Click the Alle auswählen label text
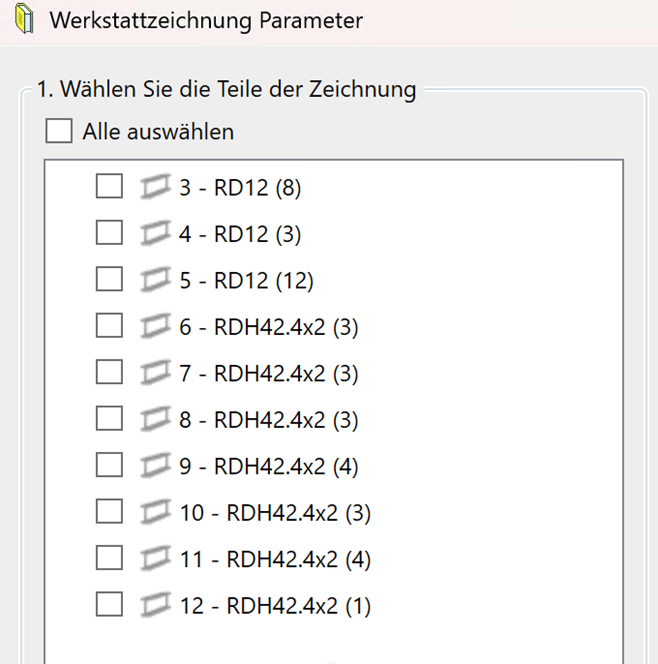The width and height of the screenshot is (658, 664). coord(158,131)
